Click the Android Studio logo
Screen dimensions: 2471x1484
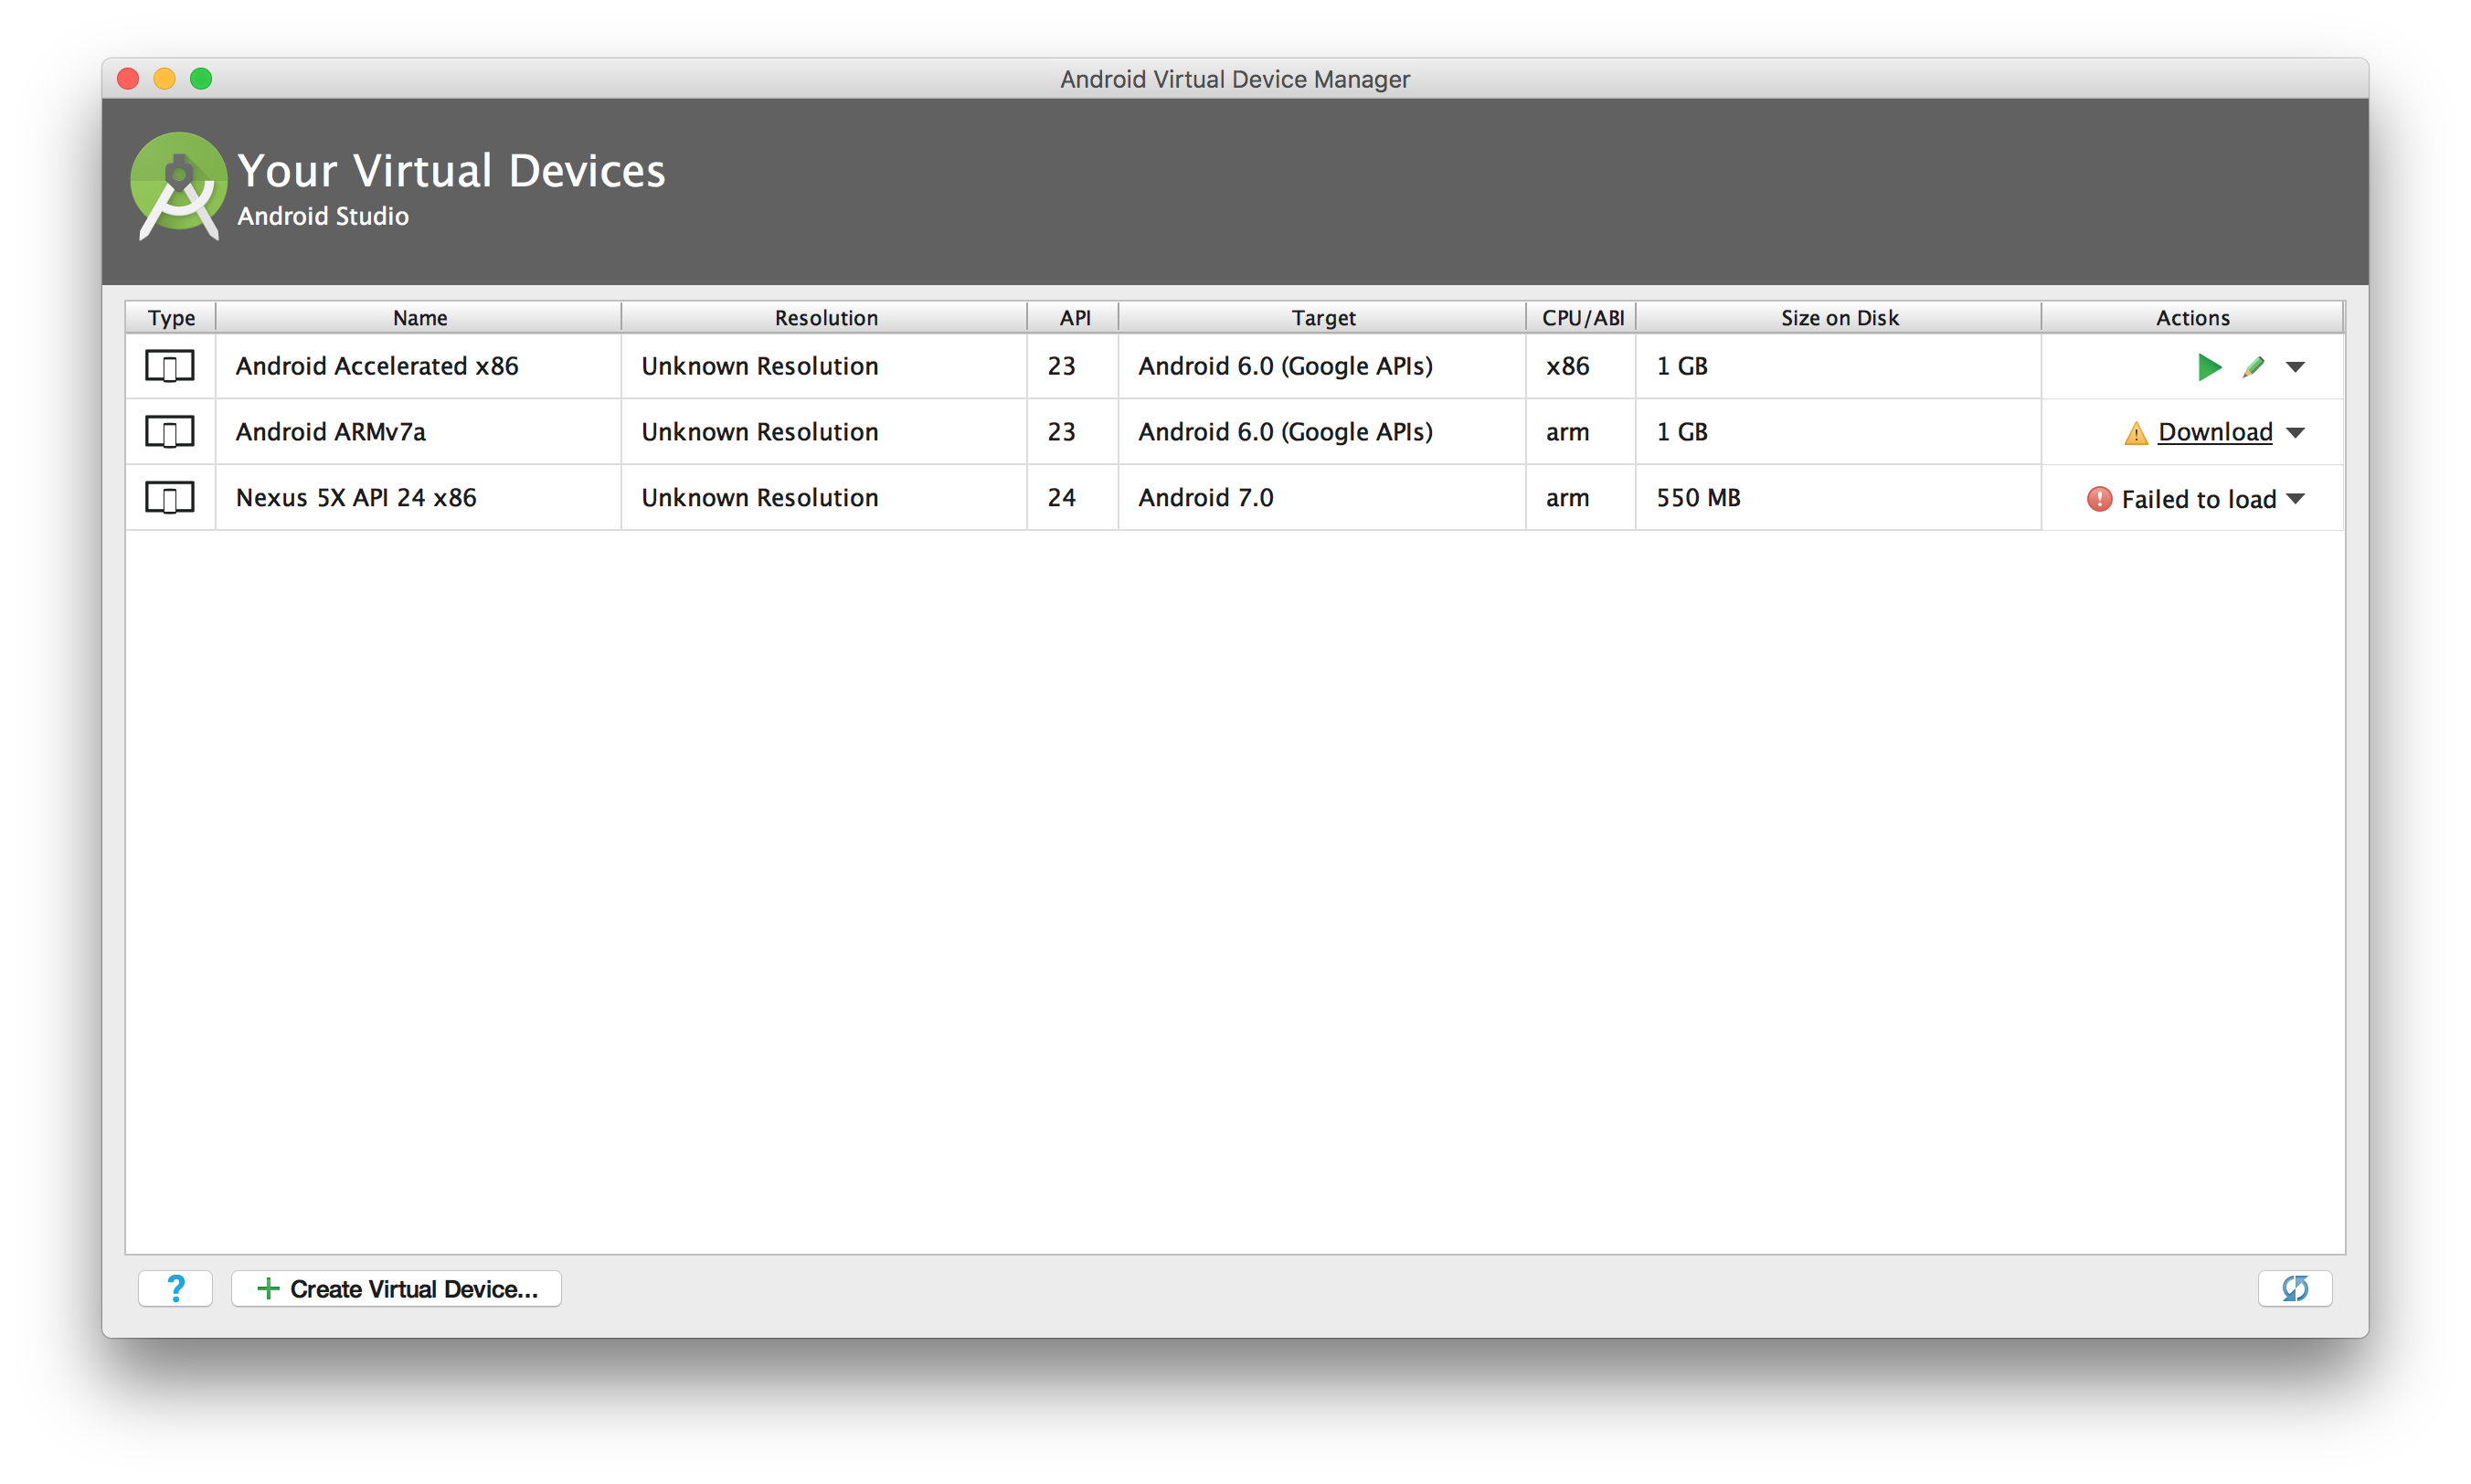click(x=178, y=186)
